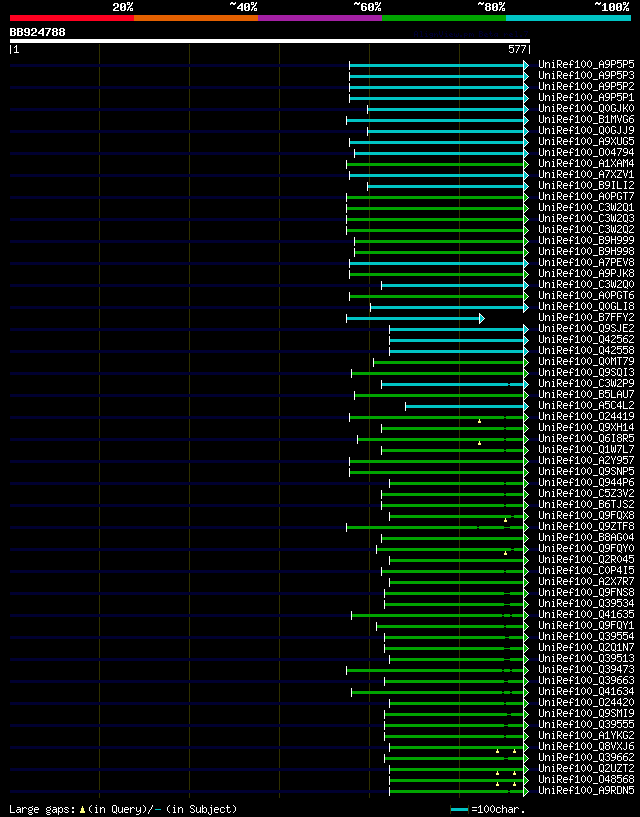Select the UniRef100_C3W2Q0 label
This screenshot has width=640, height=817.
586,284
